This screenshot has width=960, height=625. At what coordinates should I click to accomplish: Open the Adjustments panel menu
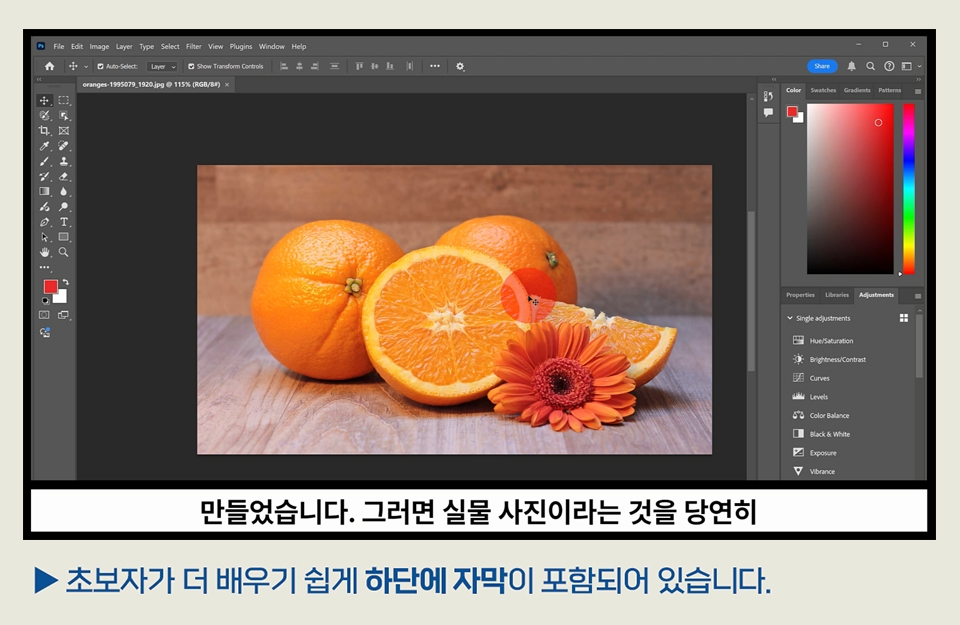tap(918, 296)
